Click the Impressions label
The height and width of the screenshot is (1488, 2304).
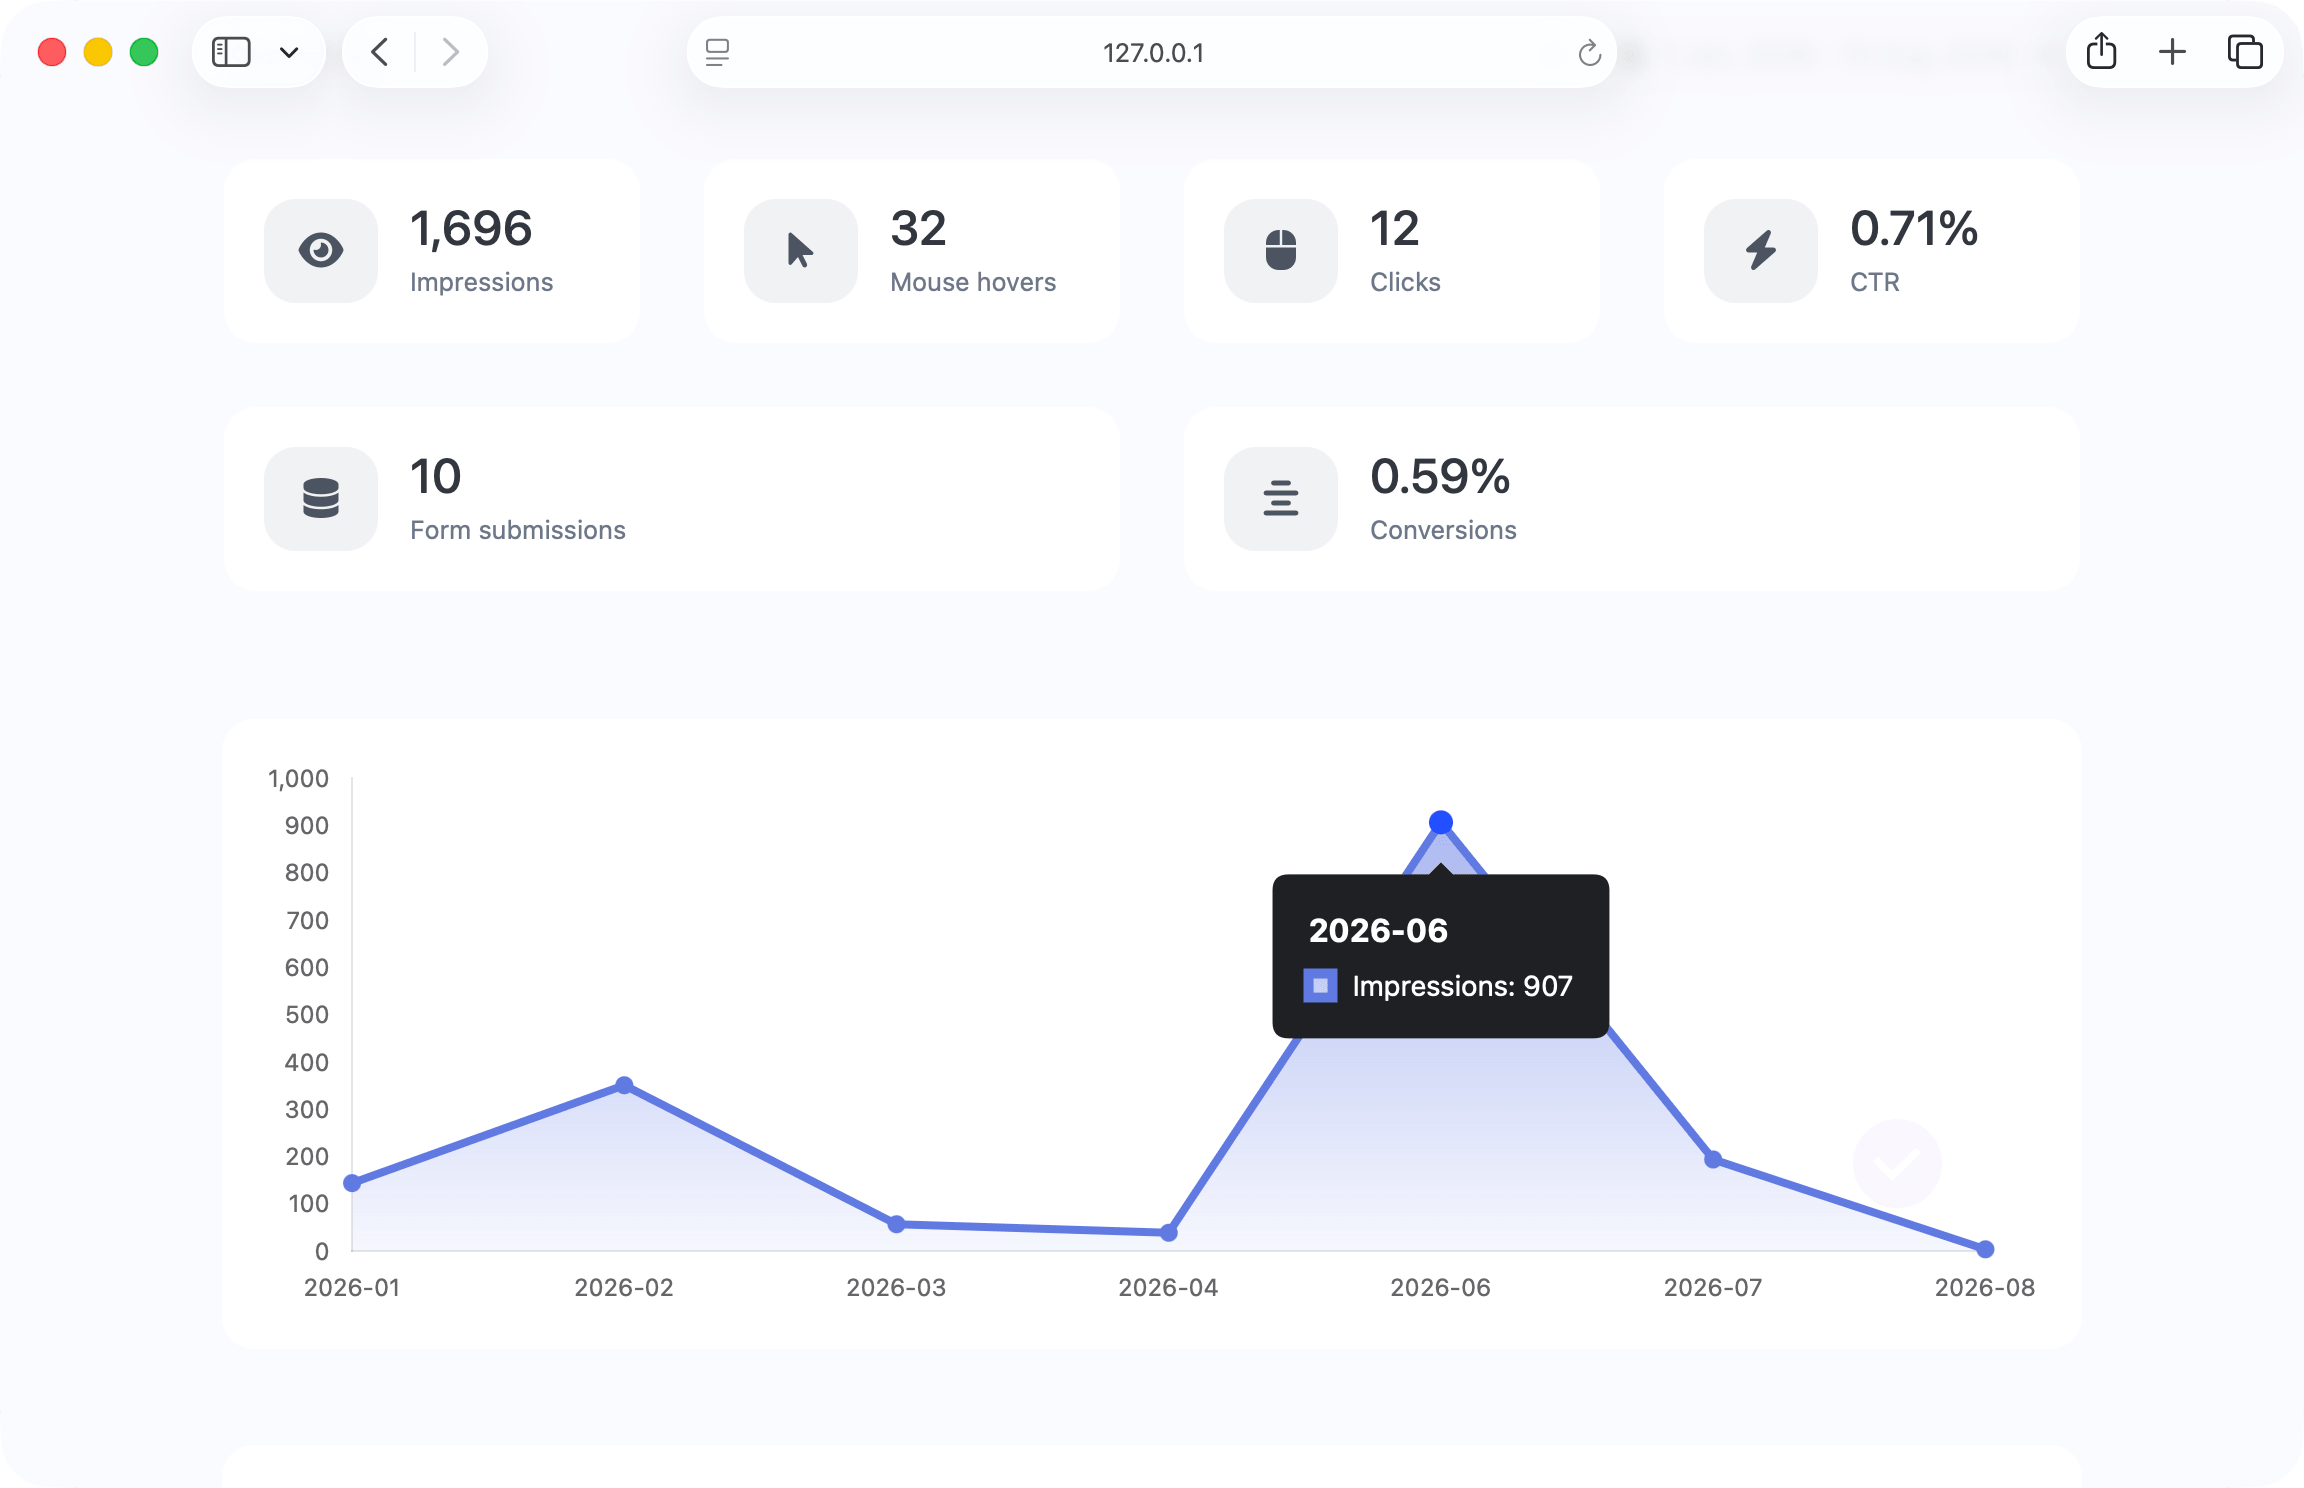(x=481, y=283)
